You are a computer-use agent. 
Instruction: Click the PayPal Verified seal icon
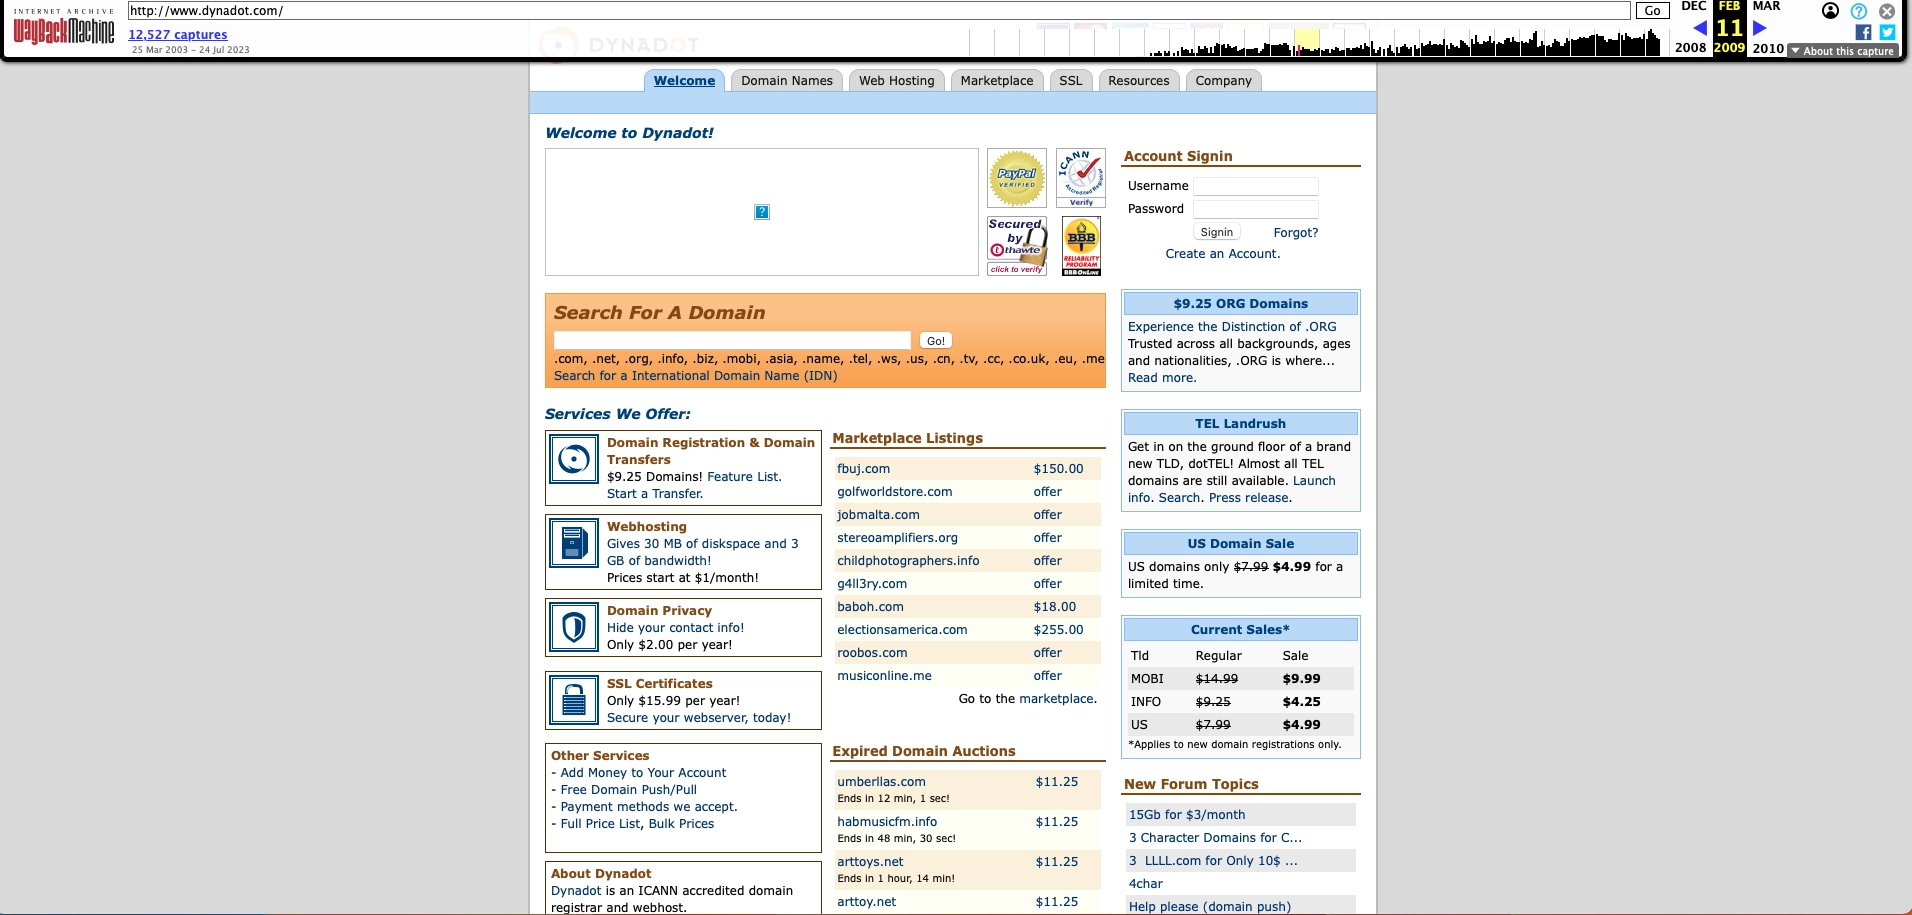tap(1016, 178)
